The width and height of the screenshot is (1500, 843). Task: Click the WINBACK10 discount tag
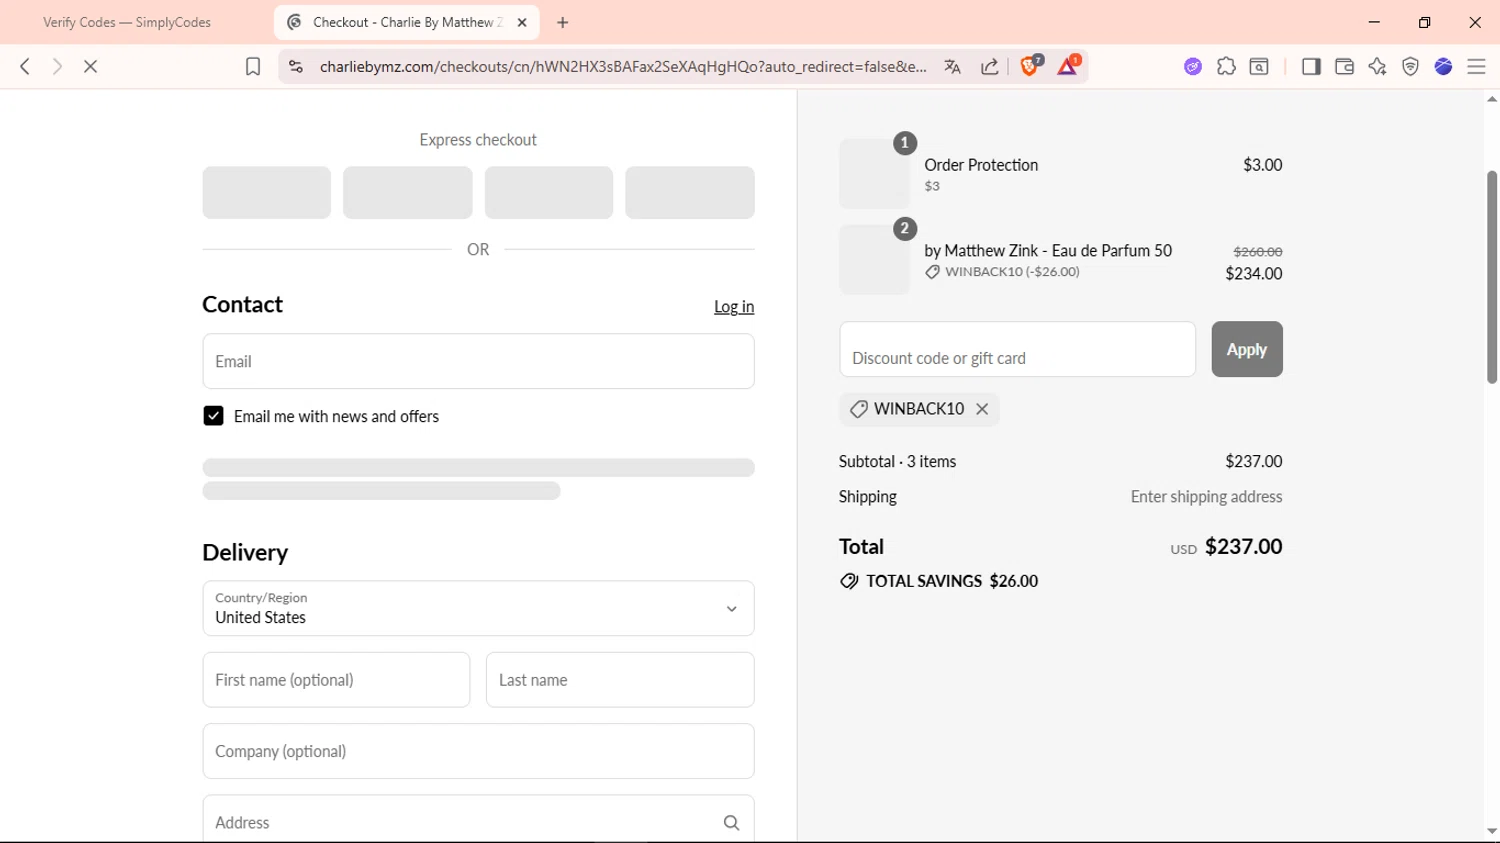(x=919, y=409)
